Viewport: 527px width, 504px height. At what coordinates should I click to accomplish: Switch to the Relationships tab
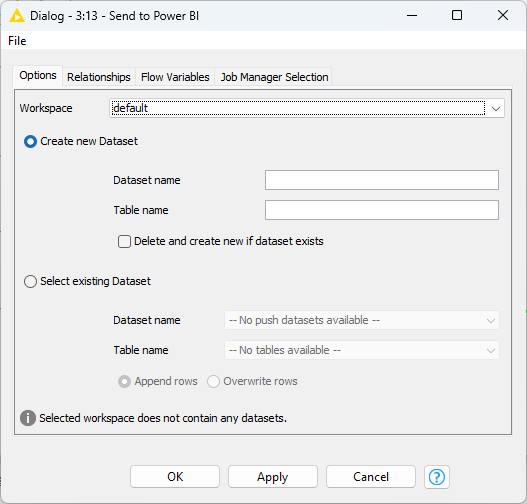click(x=99, y=77)
